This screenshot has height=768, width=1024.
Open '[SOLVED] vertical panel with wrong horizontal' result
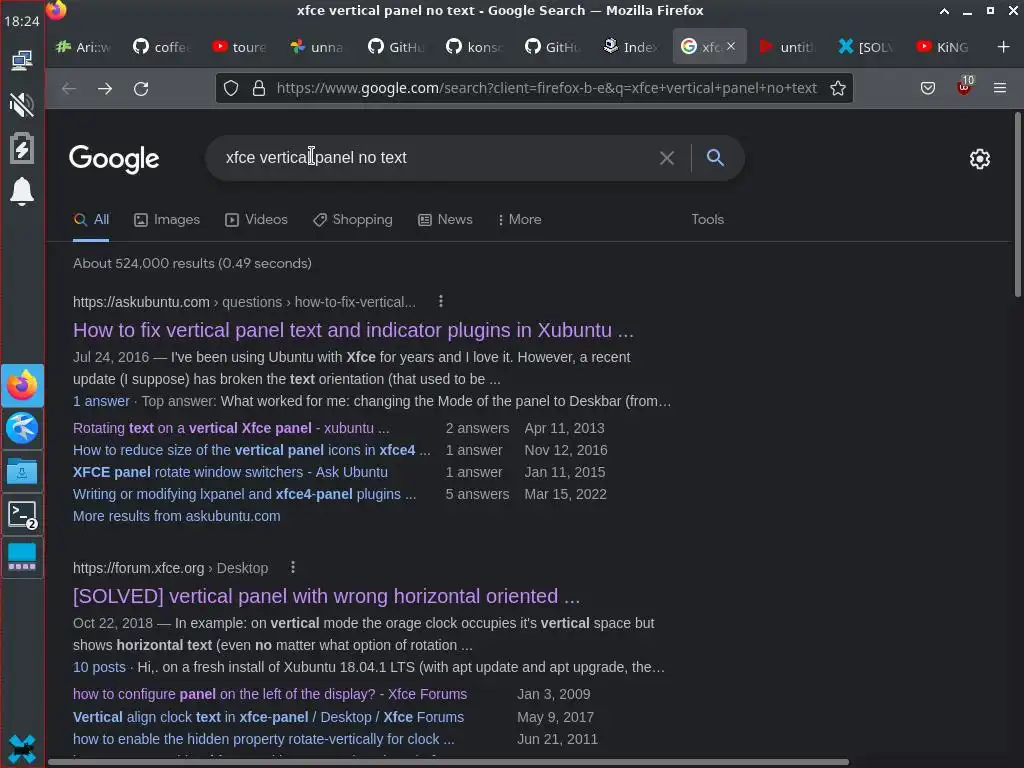327,596
